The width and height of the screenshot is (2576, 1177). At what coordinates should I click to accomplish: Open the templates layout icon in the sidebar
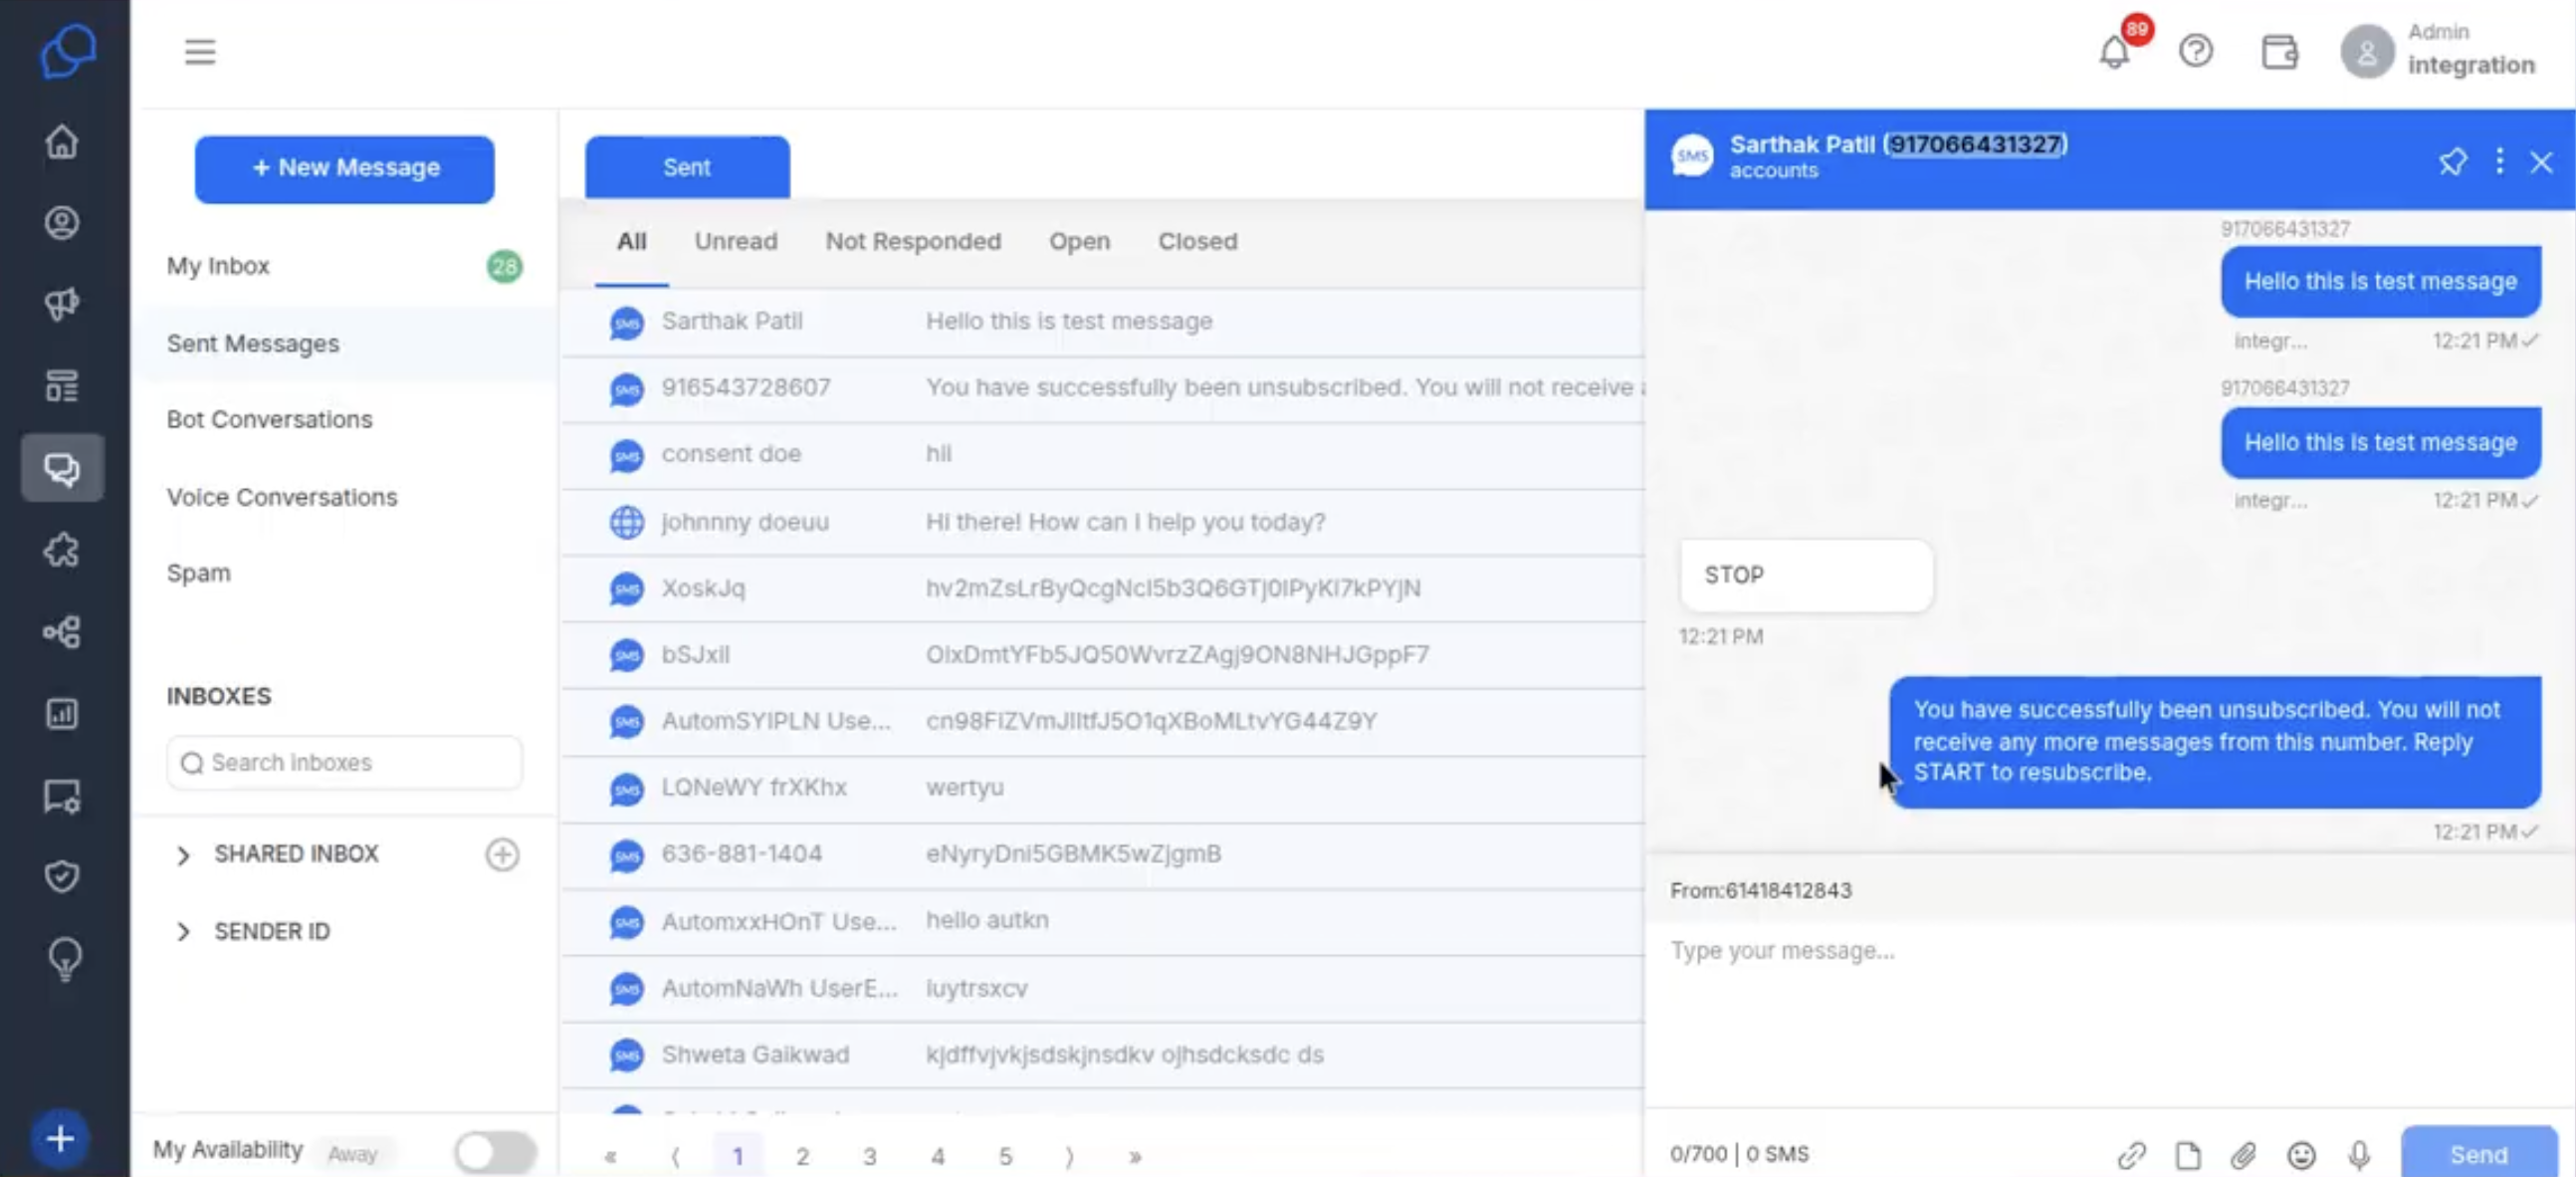[x=62, y=385]
